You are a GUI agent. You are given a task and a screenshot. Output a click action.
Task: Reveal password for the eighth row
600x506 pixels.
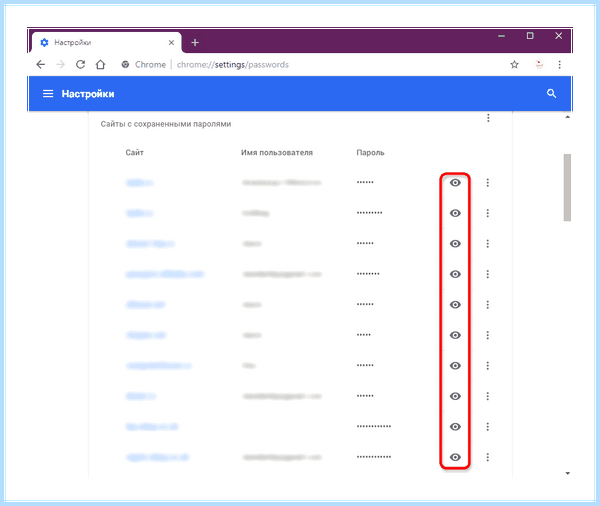click(x=455, y=396)
